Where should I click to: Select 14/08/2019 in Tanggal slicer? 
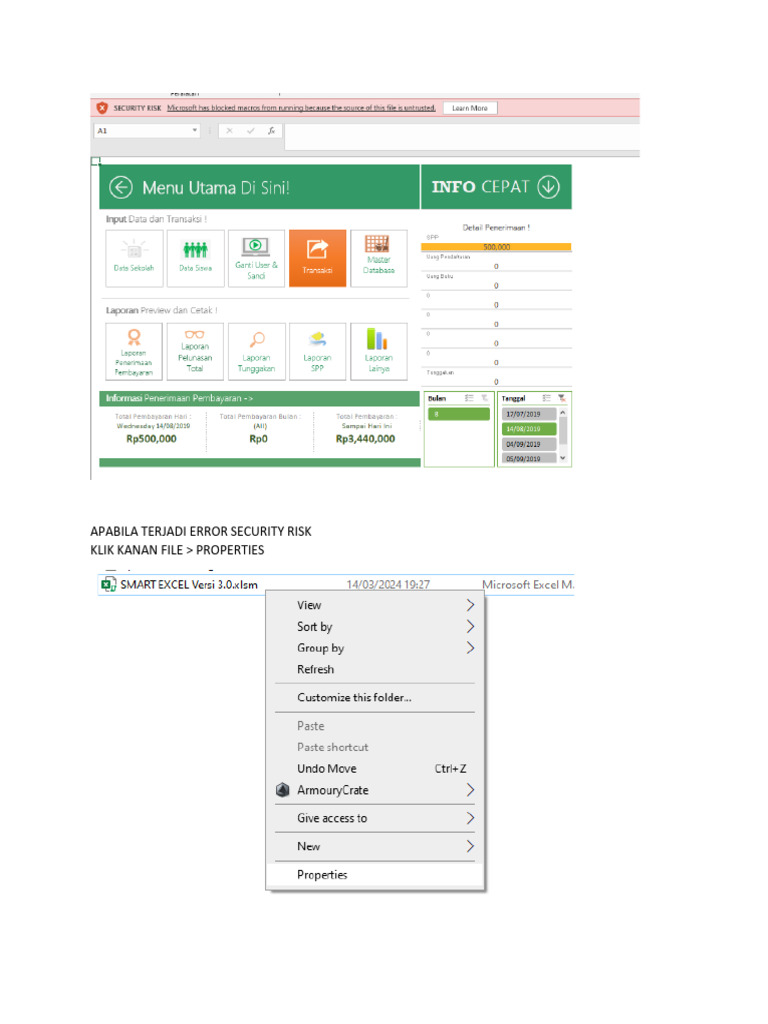coord(529,429)
